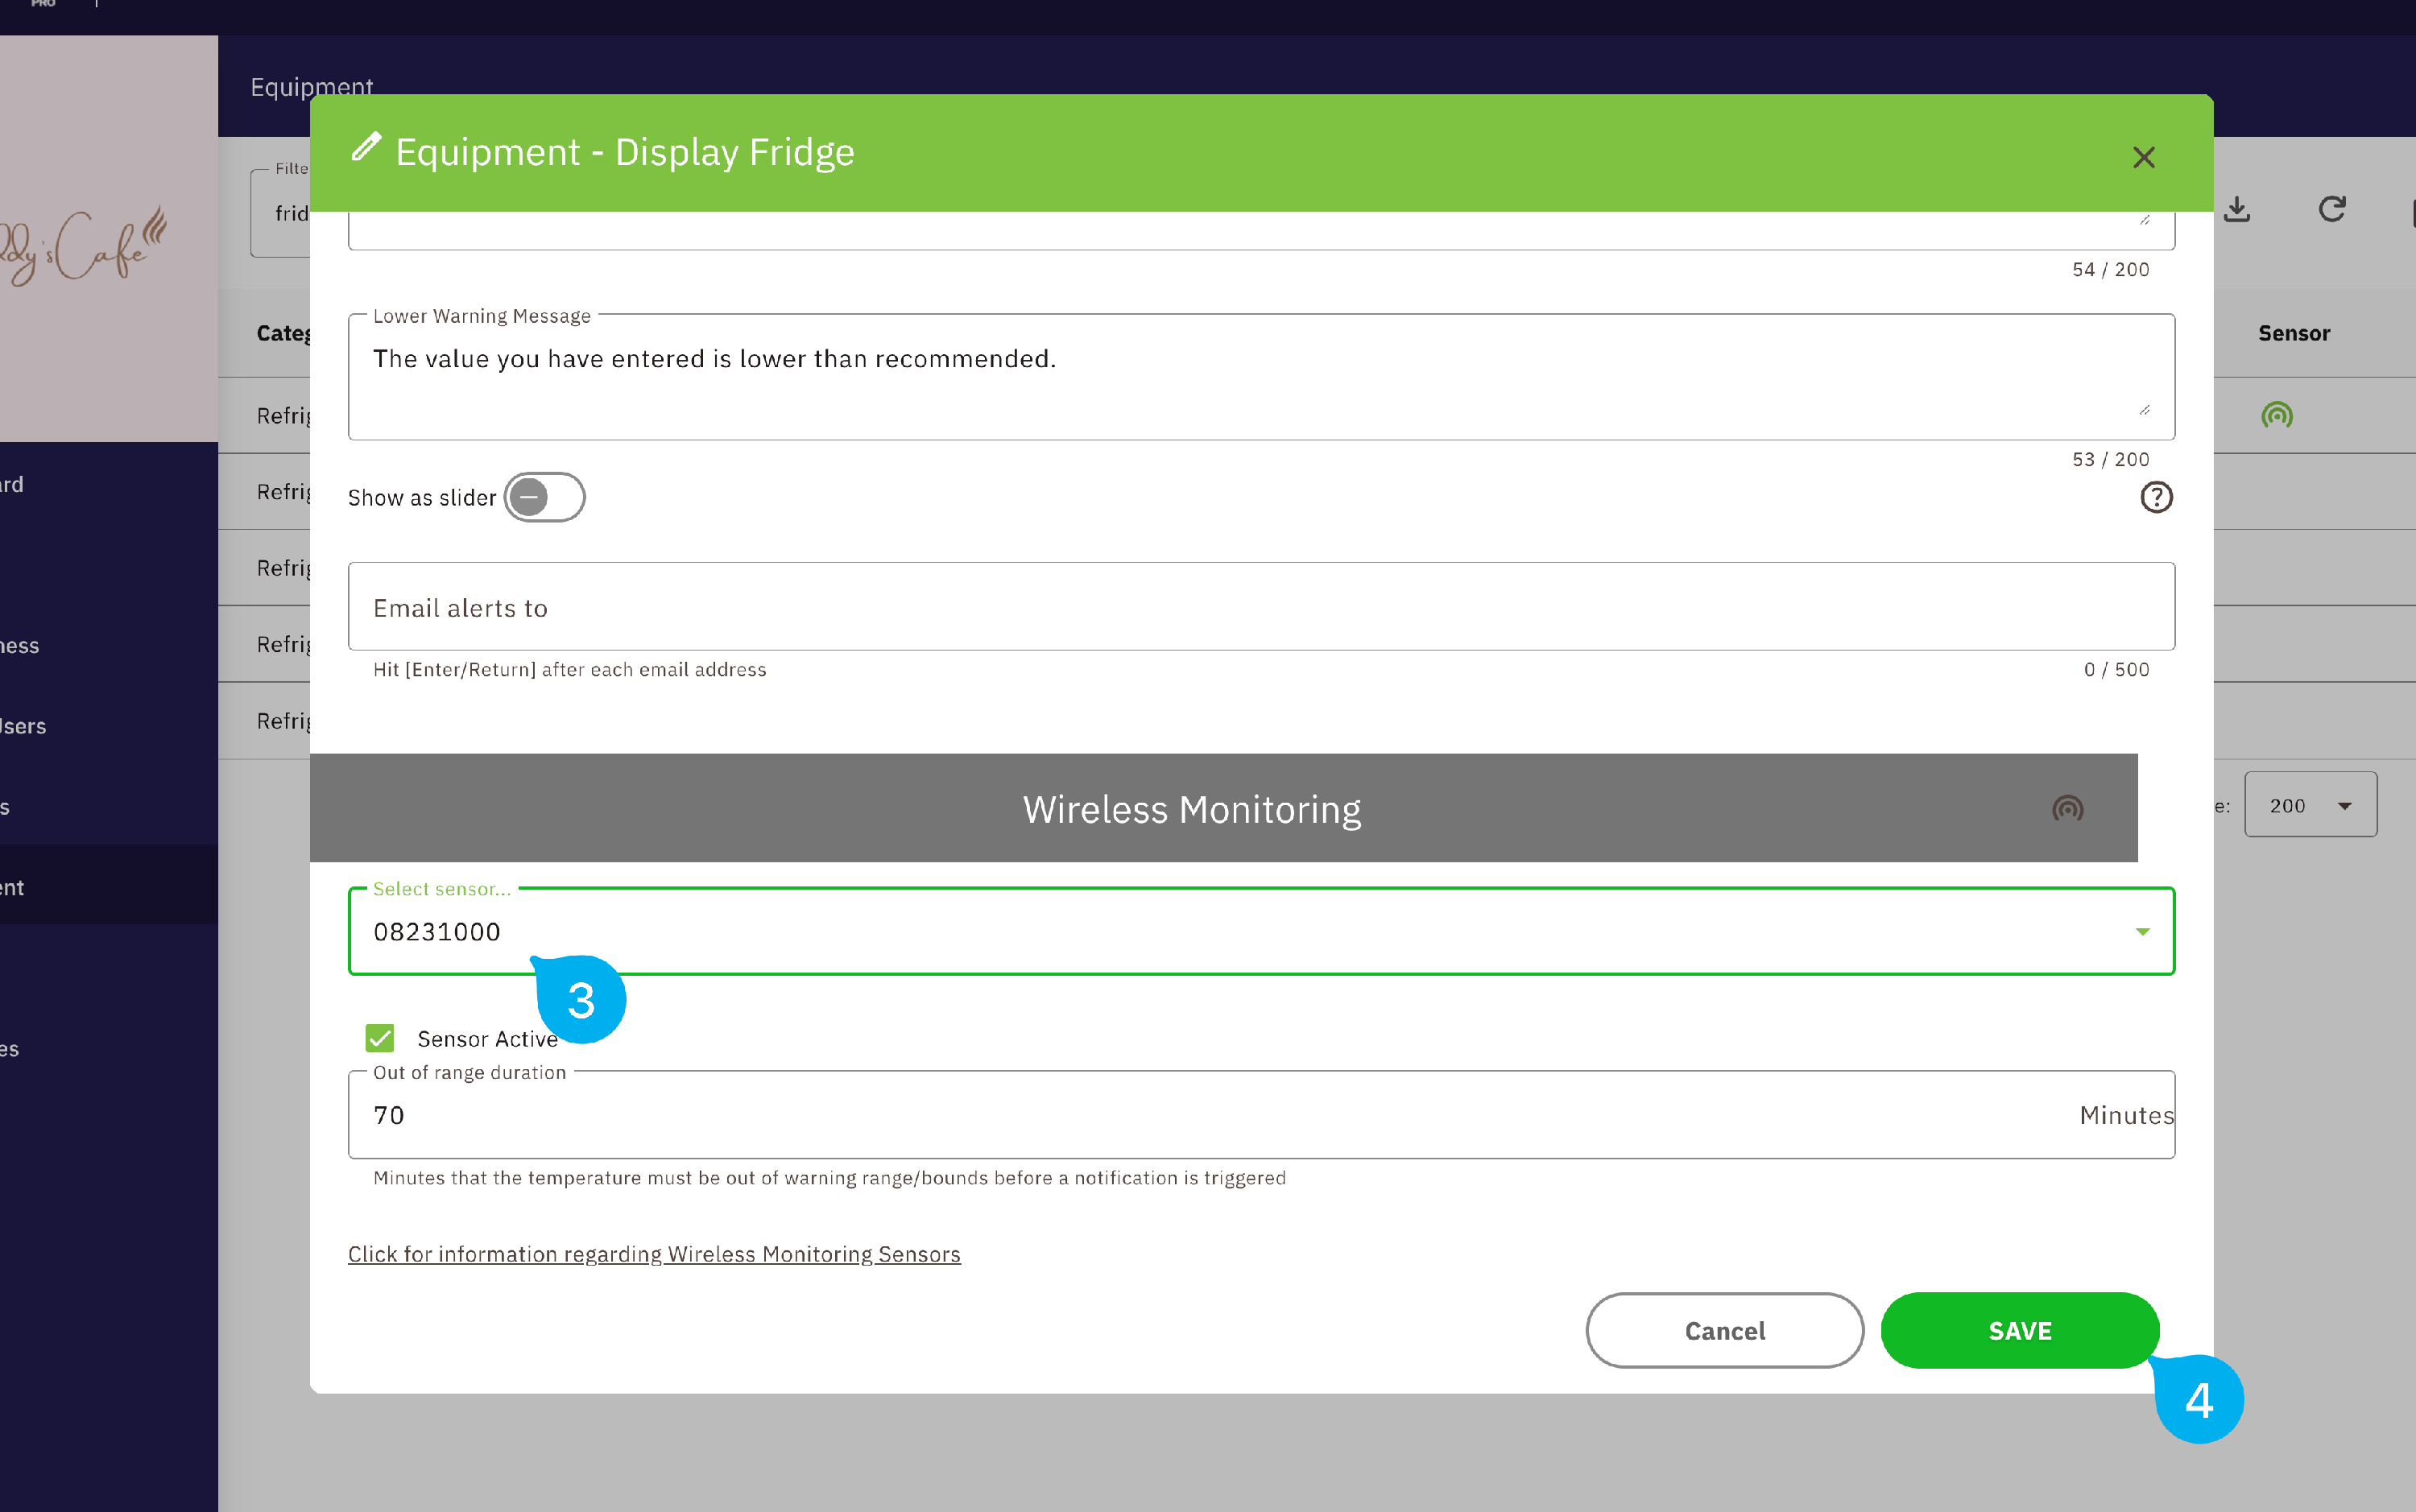Click the download/export icon above the Sensor column

pyautogui.click(x=2238, y=209)
